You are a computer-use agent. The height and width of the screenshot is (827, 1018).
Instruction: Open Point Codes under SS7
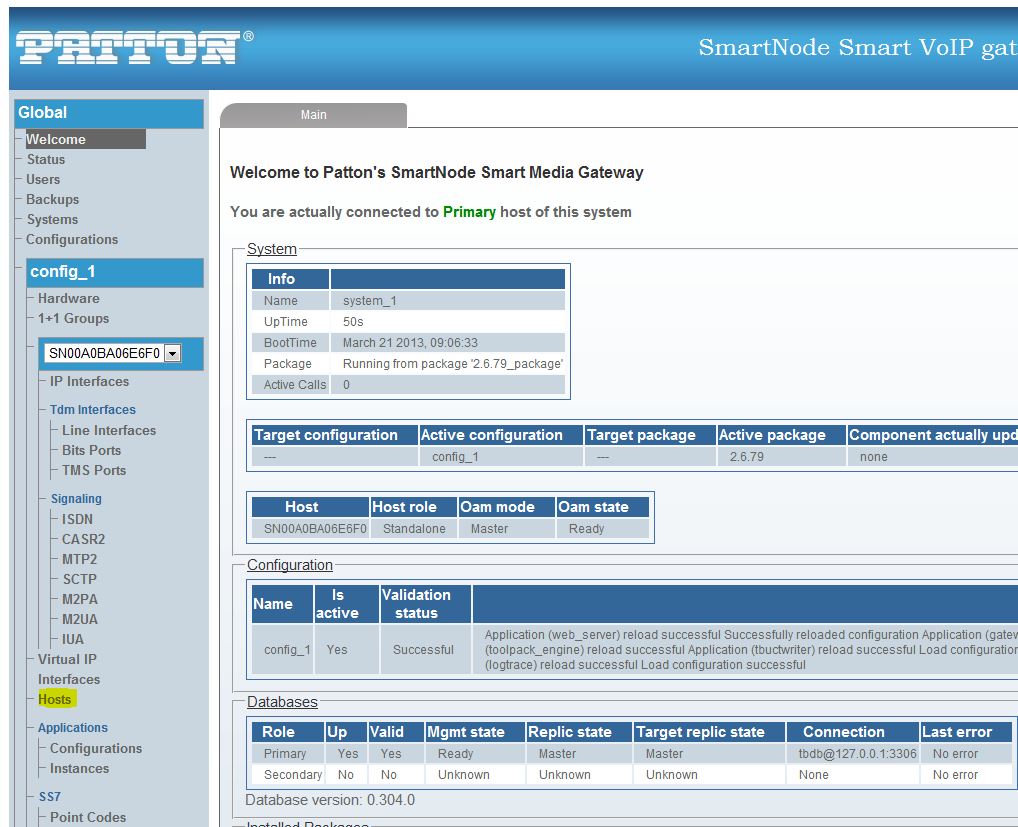(88, 817)
